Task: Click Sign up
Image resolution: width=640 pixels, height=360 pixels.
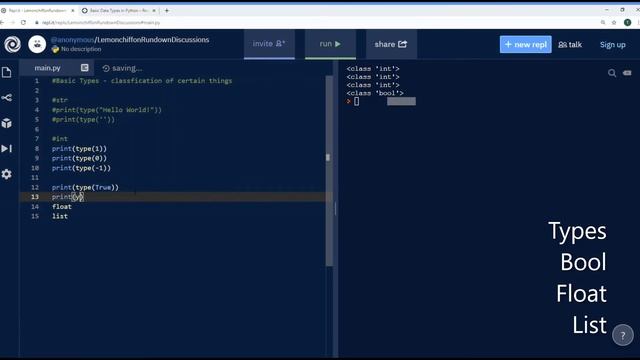Action: coord(613,44)
